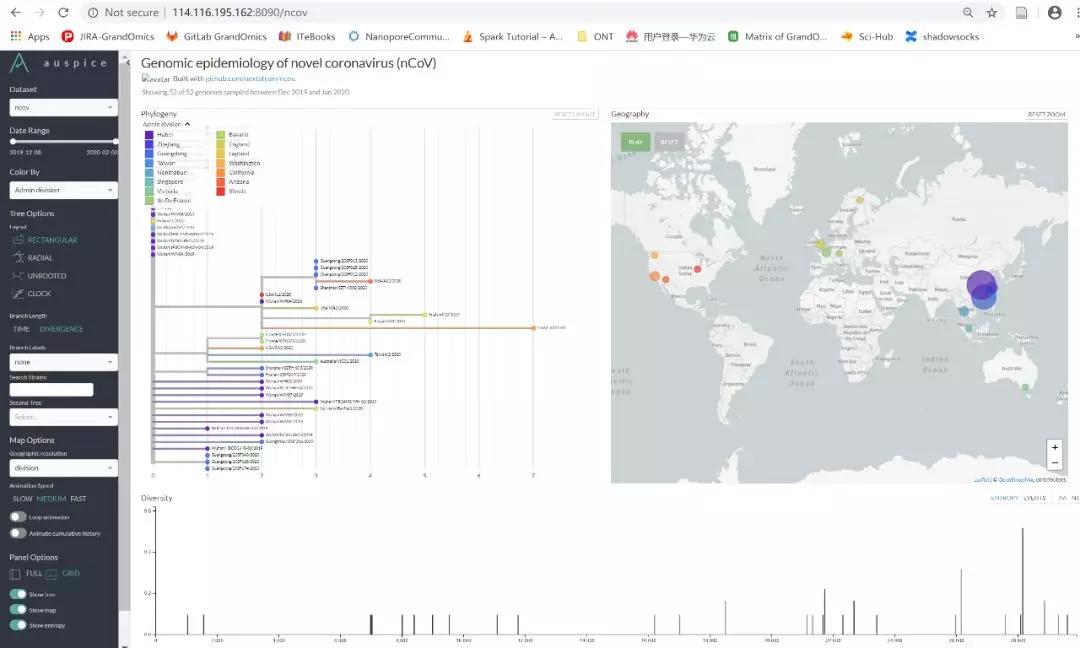The height and width of the screenshot is (648, 1080).
Task: Click the browser address bar URL
Action: 240,12
